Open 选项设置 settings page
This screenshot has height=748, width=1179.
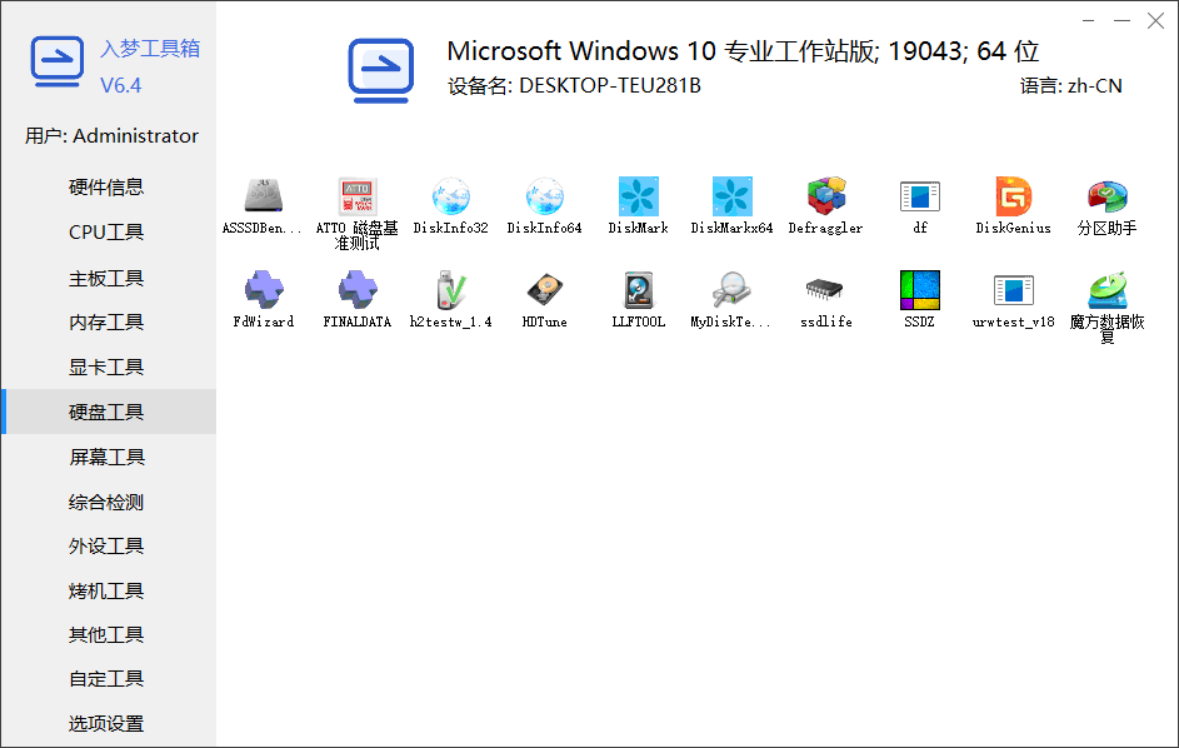(x=106, y=723)
